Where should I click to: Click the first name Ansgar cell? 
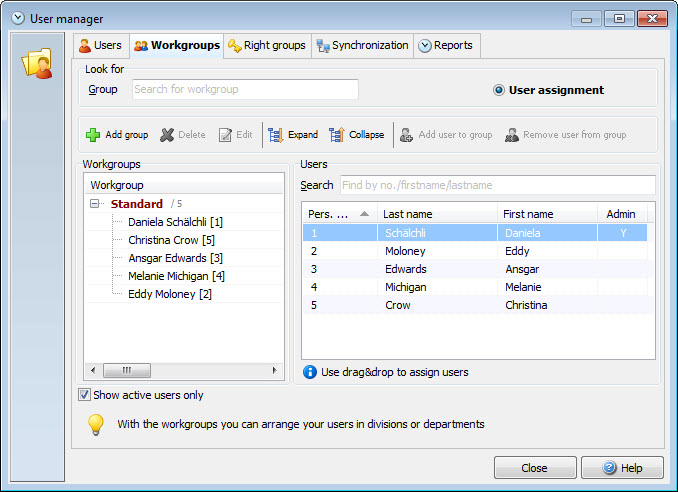547,269
